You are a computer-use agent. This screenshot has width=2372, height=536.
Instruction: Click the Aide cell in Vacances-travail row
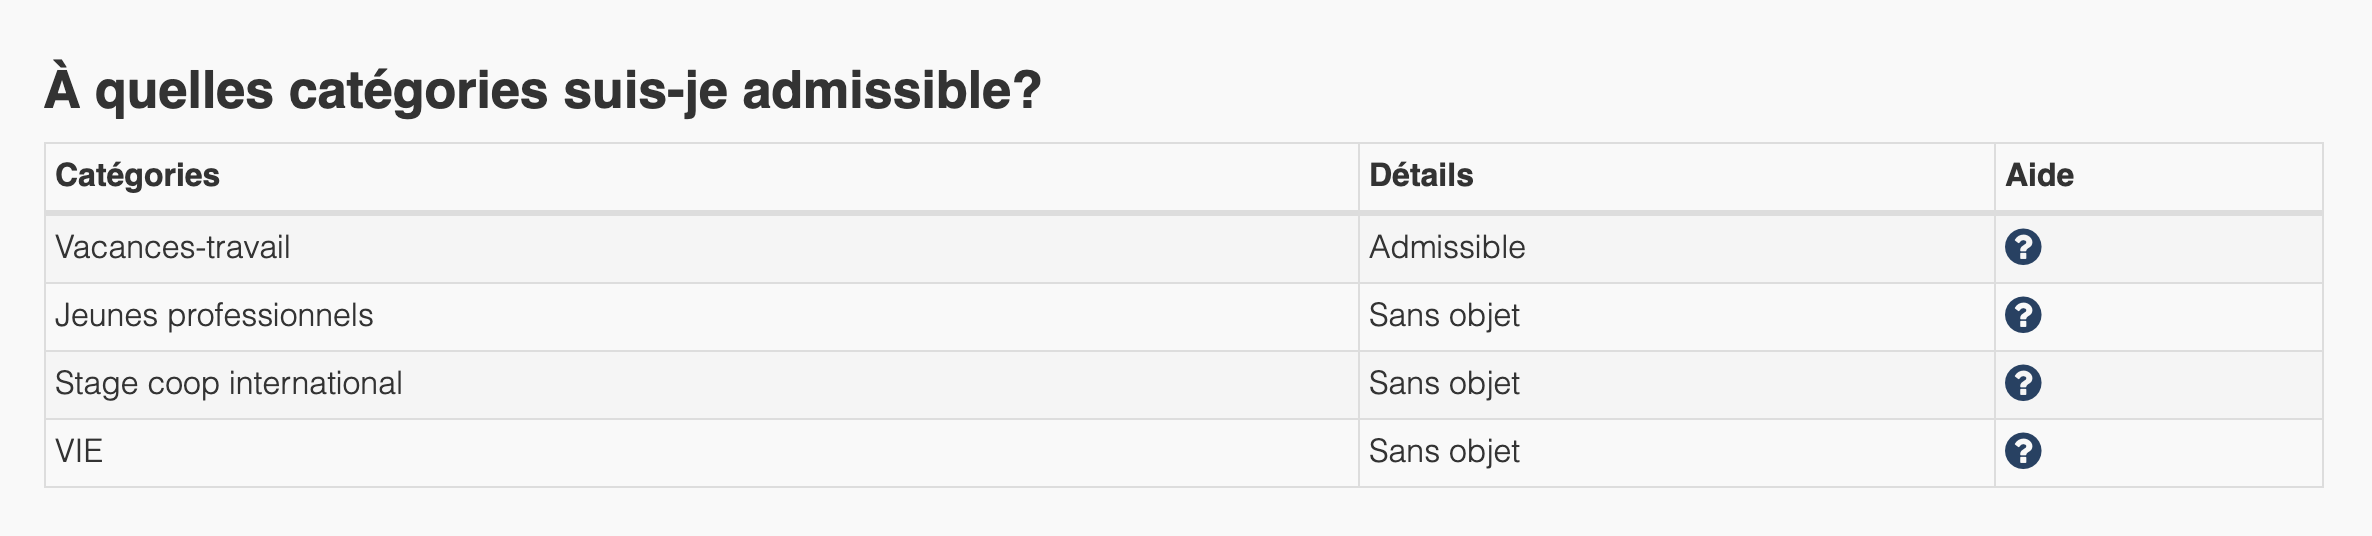point(2159,248)
